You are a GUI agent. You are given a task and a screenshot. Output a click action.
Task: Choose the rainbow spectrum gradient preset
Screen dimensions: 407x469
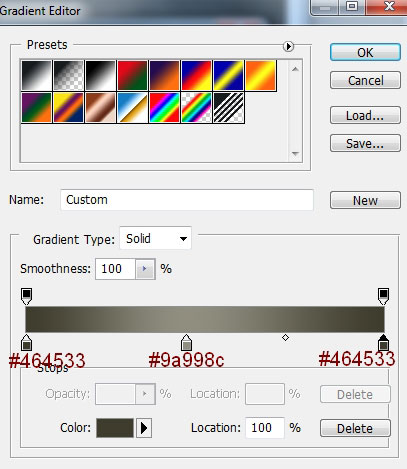[x=164, y=108]
